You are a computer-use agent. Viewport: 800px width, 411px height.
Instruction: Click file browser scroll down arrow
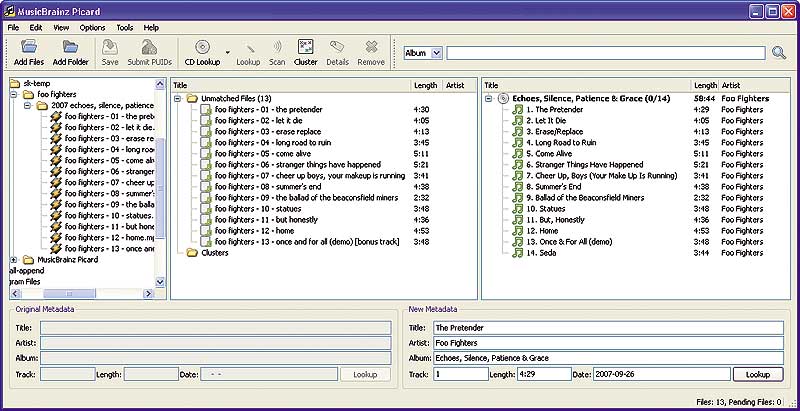coord(160,282)
